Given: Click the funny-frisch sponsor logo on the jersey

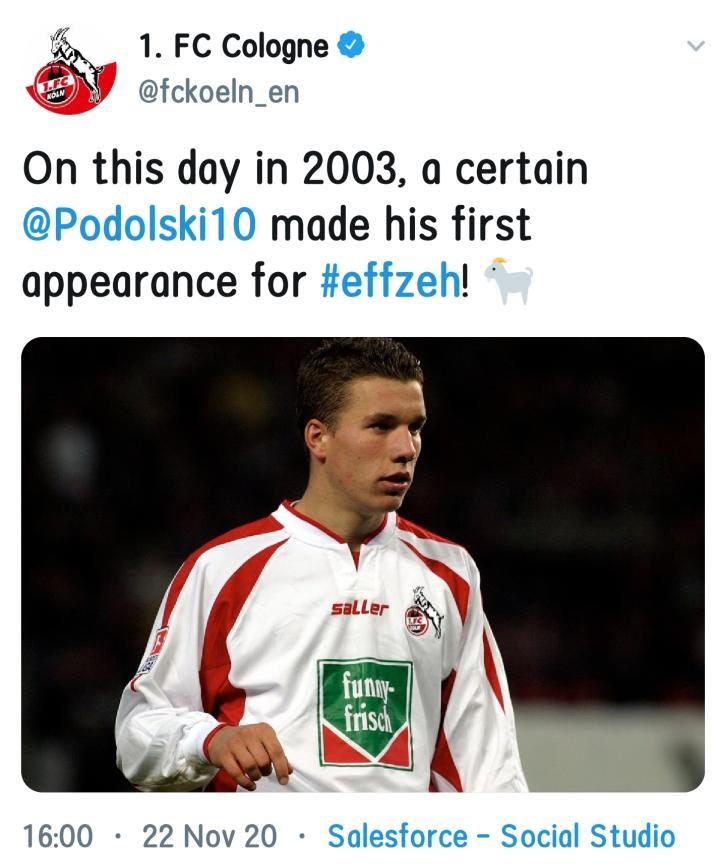Looking at the screenshot, I should click(365, 713).
